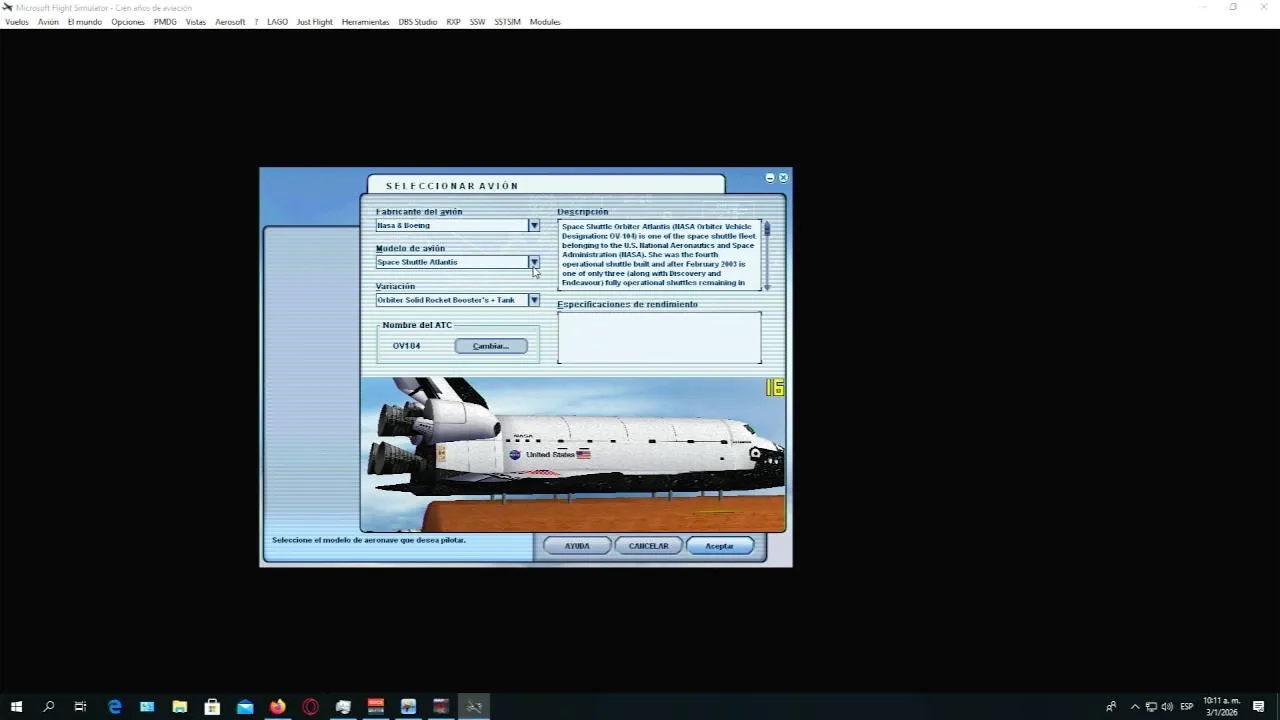Click the Especificaciones de rendimiento text box
This screenshot has height=720, width=1280.
pyautogui.click(x=659, y=338)
